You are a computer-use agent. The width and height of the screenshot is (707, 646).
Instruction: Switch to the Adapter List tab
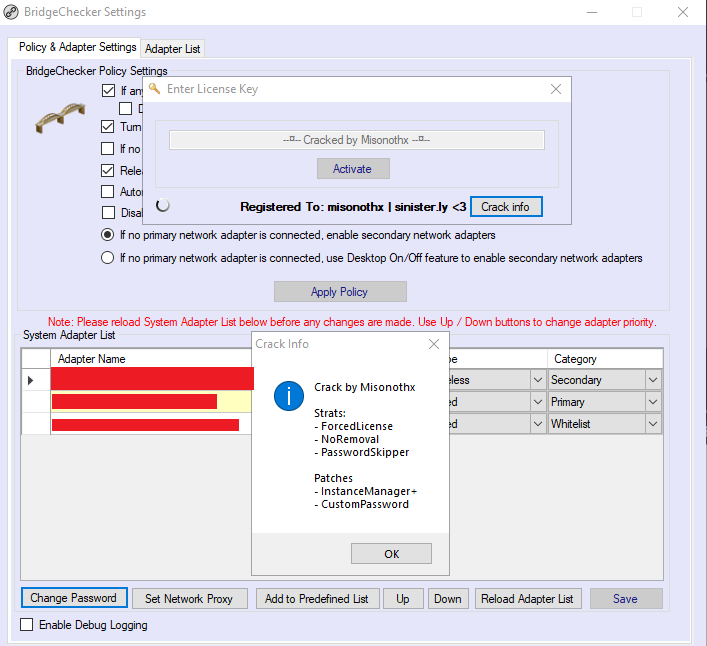pos(173,49)
